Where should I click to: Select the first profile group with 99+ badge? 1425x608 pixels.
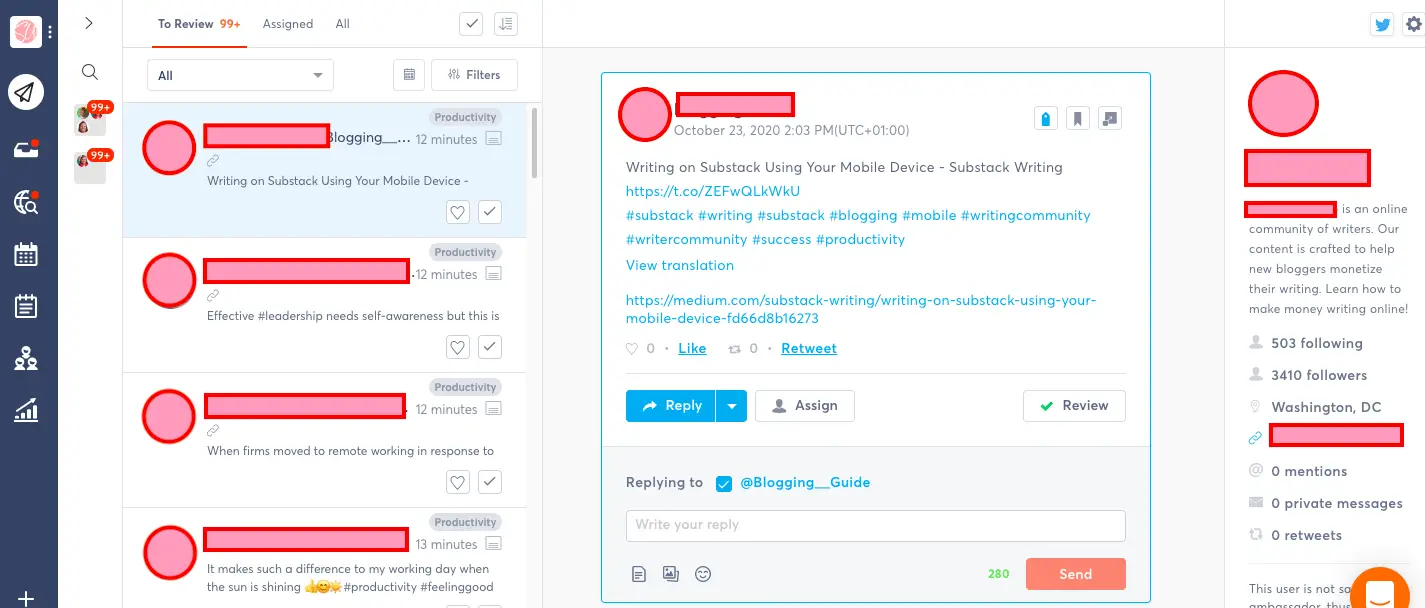91,120
